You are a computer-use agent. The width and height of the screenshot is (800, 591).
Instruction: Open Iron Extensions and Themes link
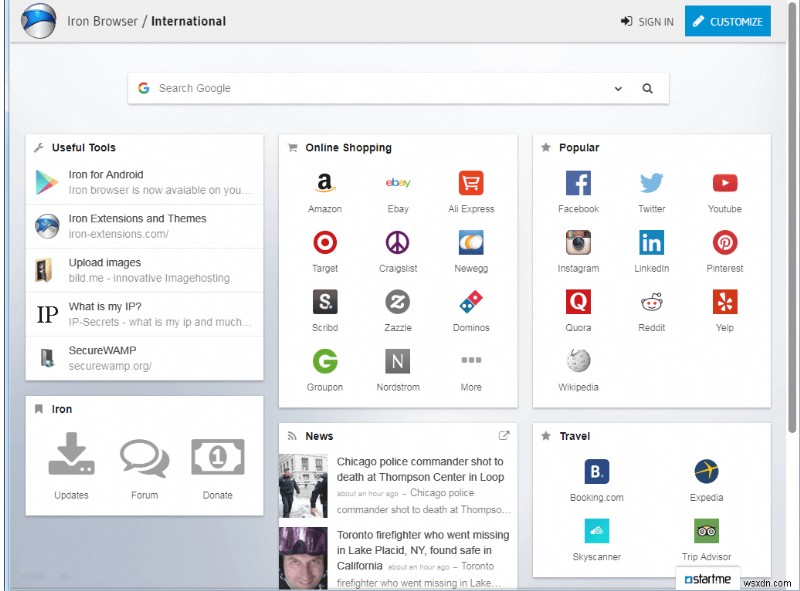pos(144,226)
